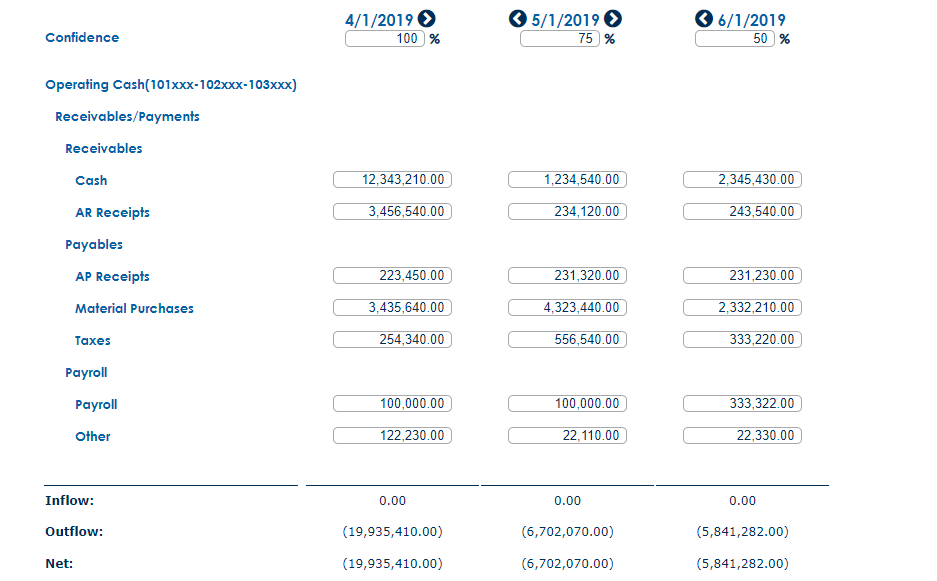Click Net value (19,935,410.00)
This screenshot has width=937, height=581.
(393, 564)
